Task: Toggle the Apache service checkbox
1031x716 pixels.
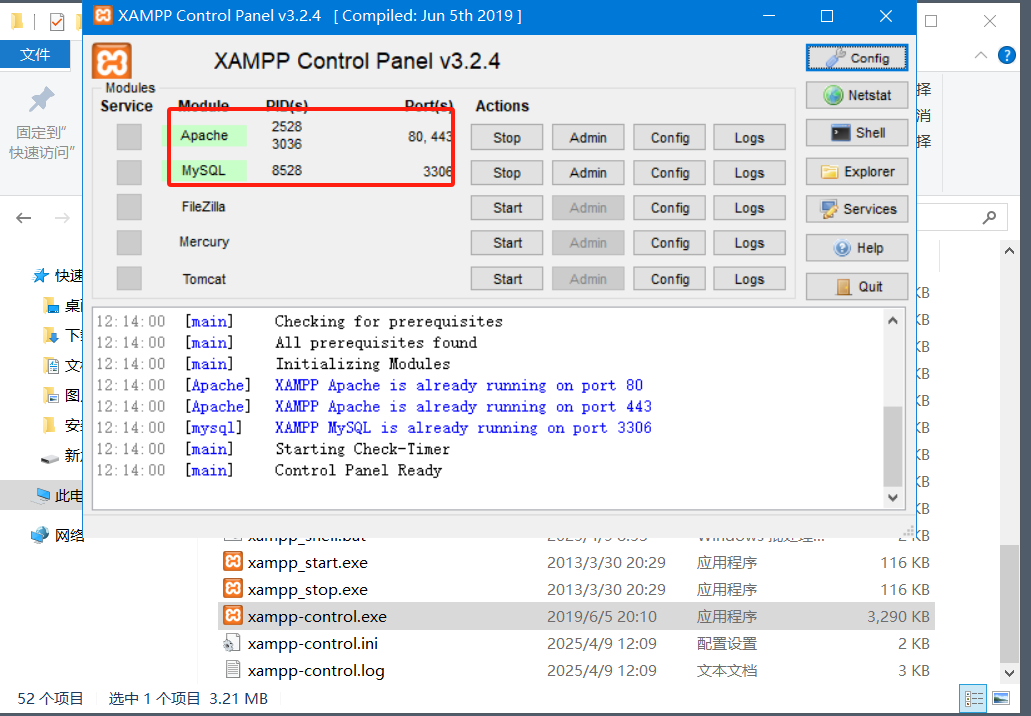Action: tap(129, 137)
